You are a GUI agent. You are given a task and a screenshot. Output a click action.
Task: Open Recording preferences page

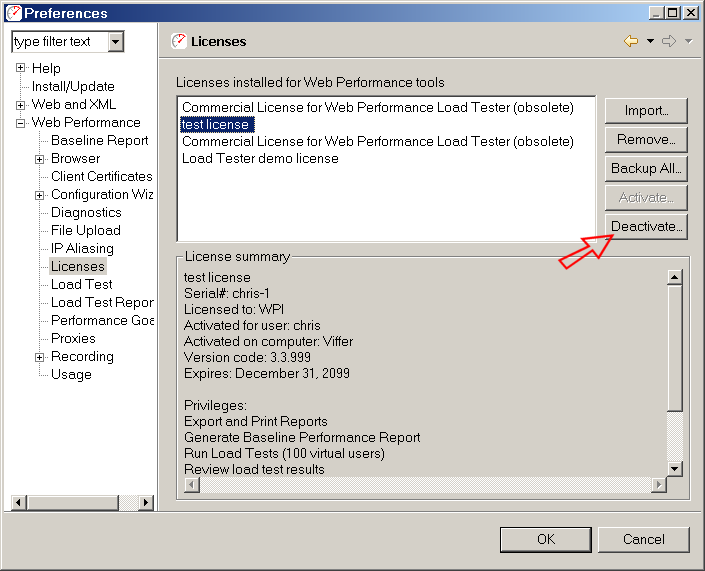(82, 356)
